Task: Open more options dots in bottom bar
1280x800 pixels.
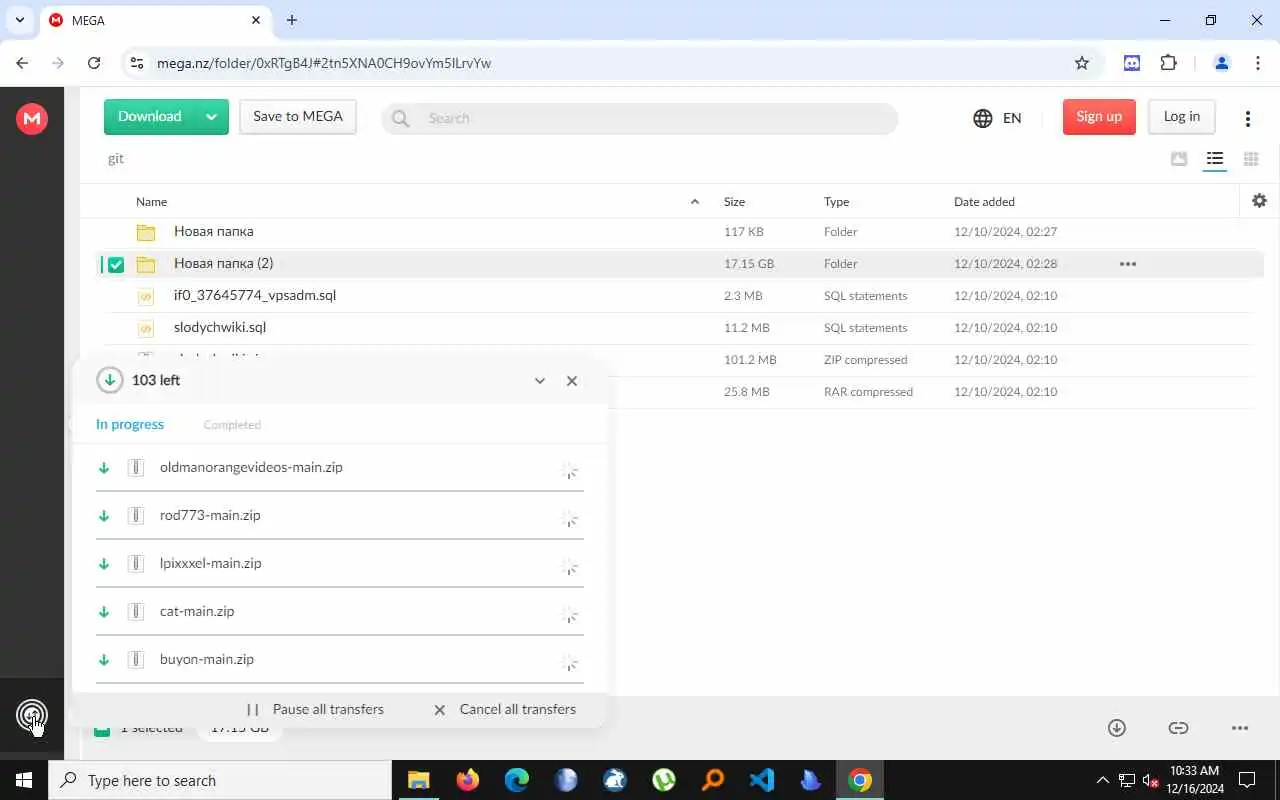Action: (1240, 728)
